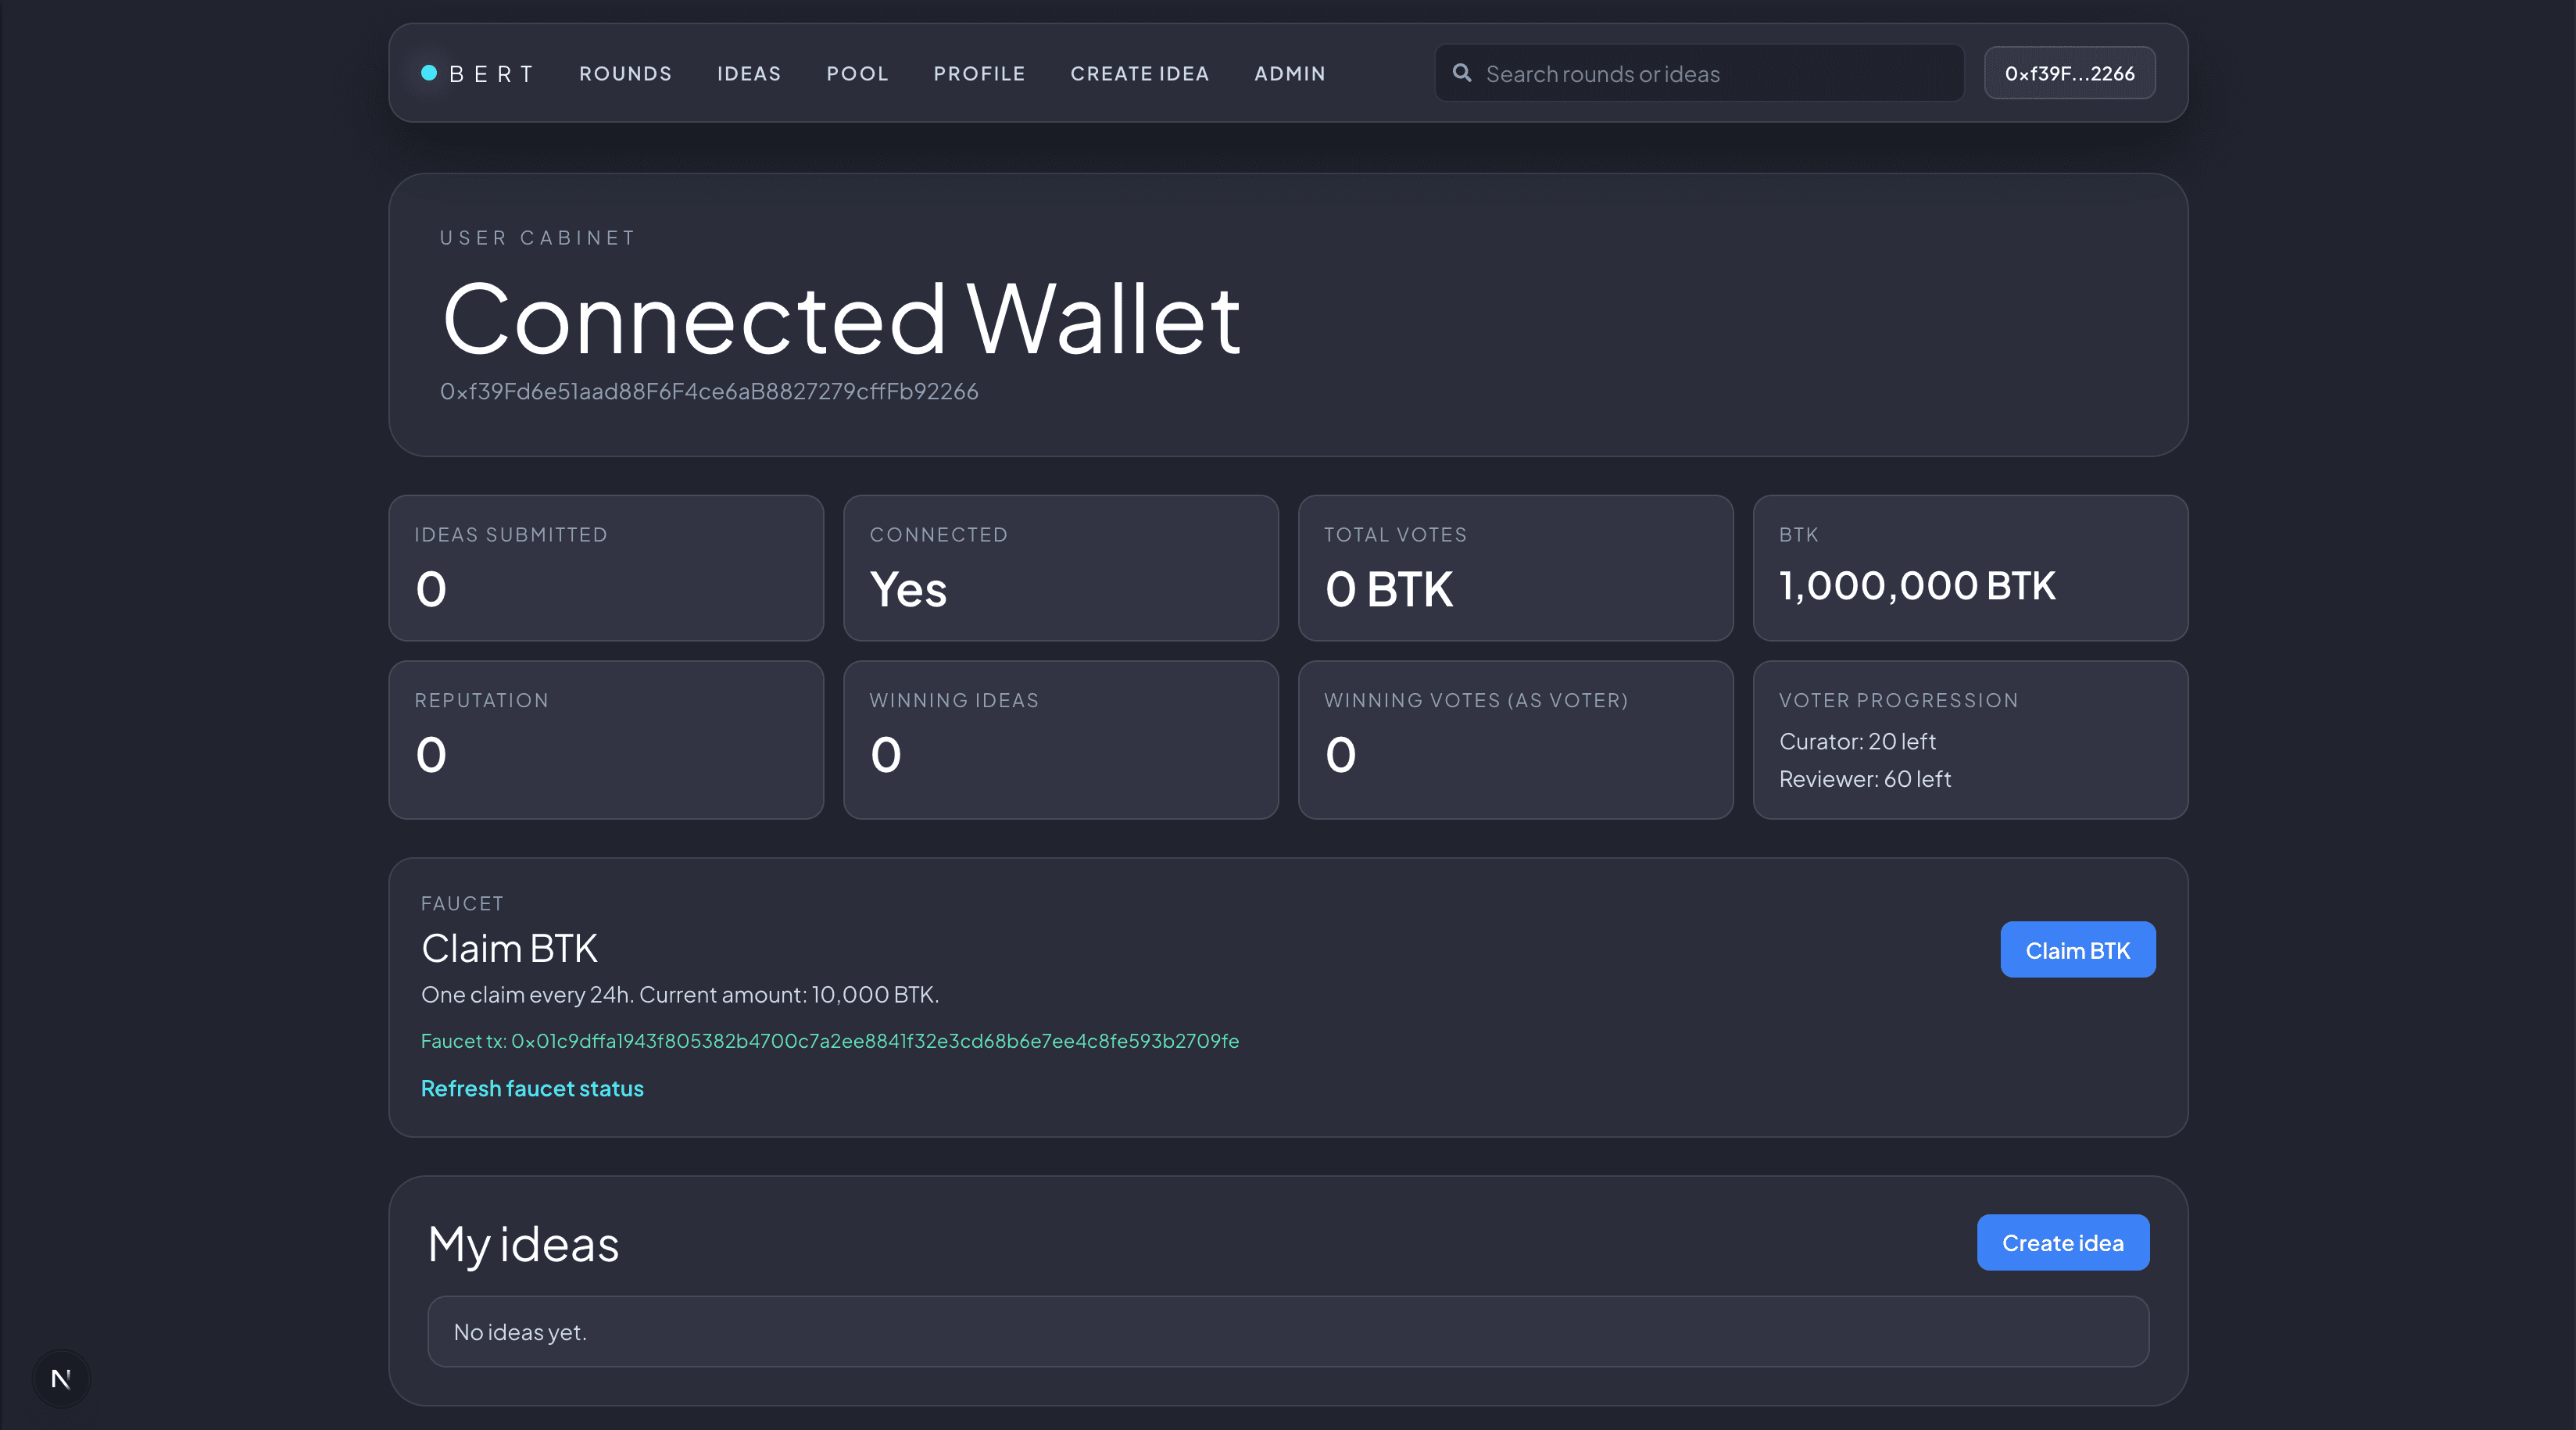The image size is (2576, 1430).
Task: Open the IDEAS page
Action: coord(748,73)
